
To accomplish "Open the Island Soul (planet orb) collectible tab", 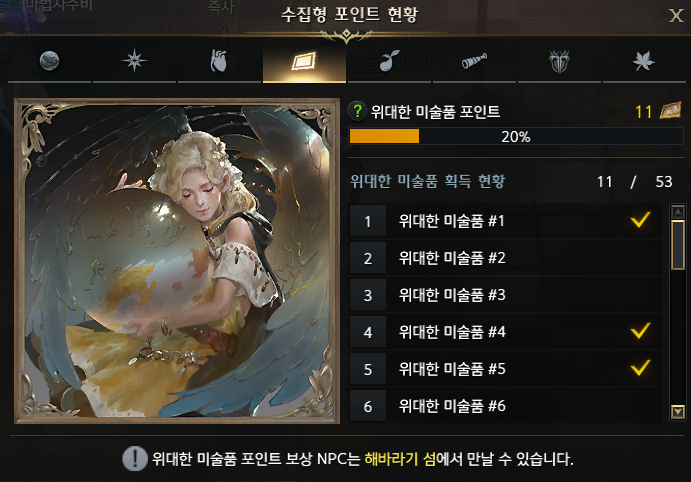I will tap(49, 61).
